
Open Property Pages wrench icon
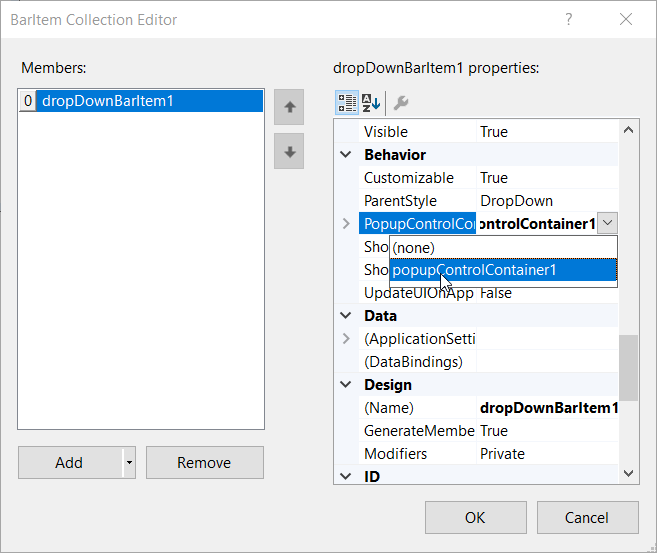pos(400,102)
